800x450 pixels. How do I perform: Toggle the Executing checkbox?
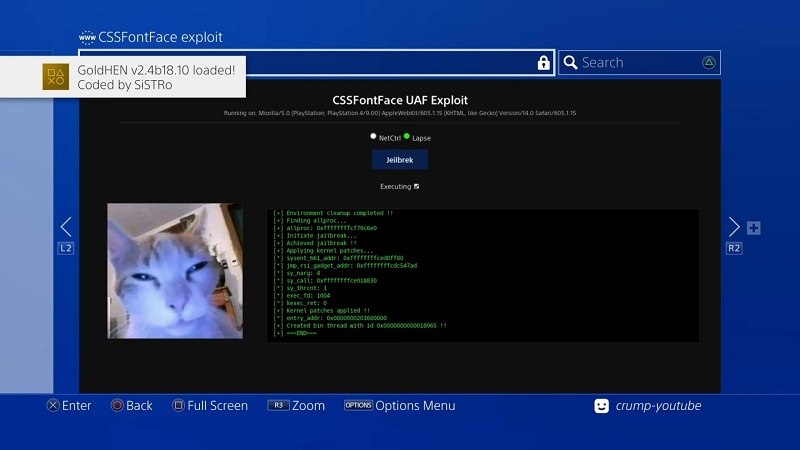point(416,186)
